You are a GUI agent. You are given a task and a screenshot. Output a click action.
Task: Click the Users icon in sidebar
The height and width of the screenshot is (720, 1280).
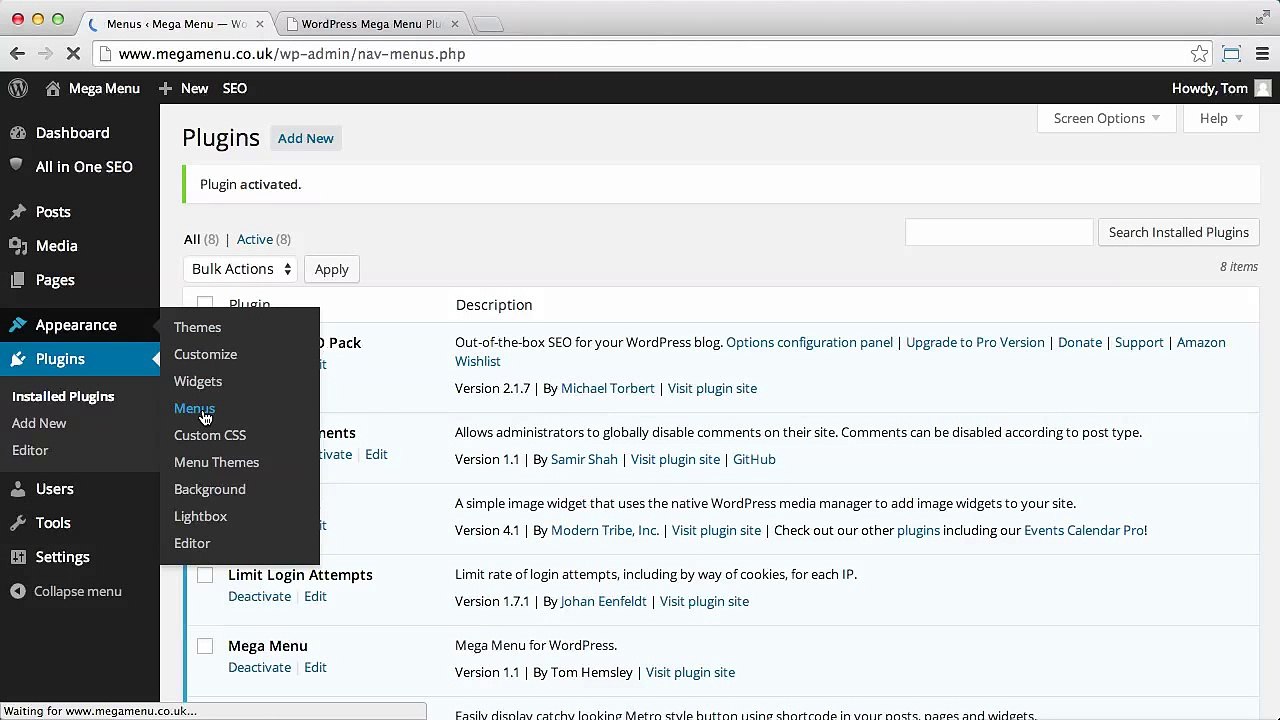(17, 488)
